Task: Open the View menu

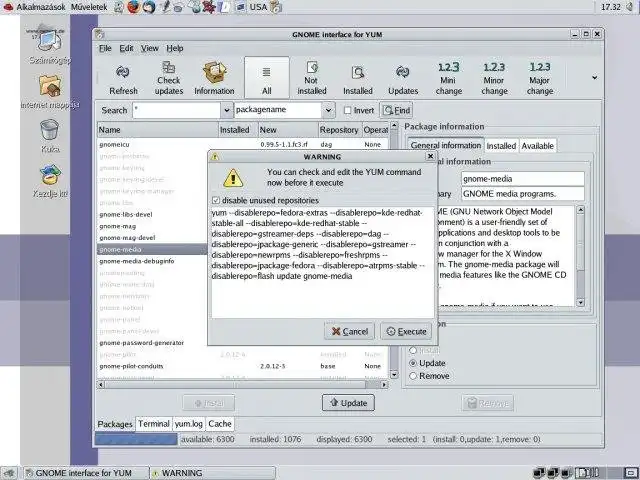Action: [149, 48]
